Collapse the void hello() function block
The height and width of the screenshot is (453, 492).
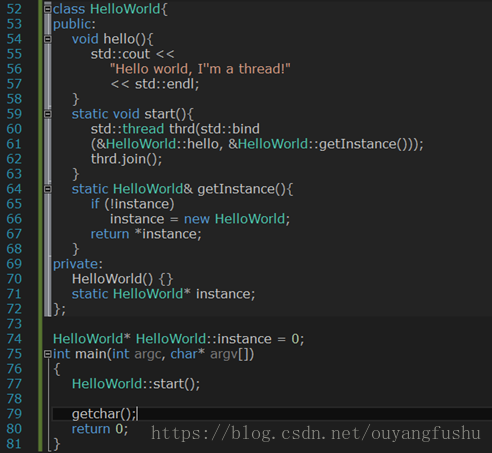coord(48,39)
